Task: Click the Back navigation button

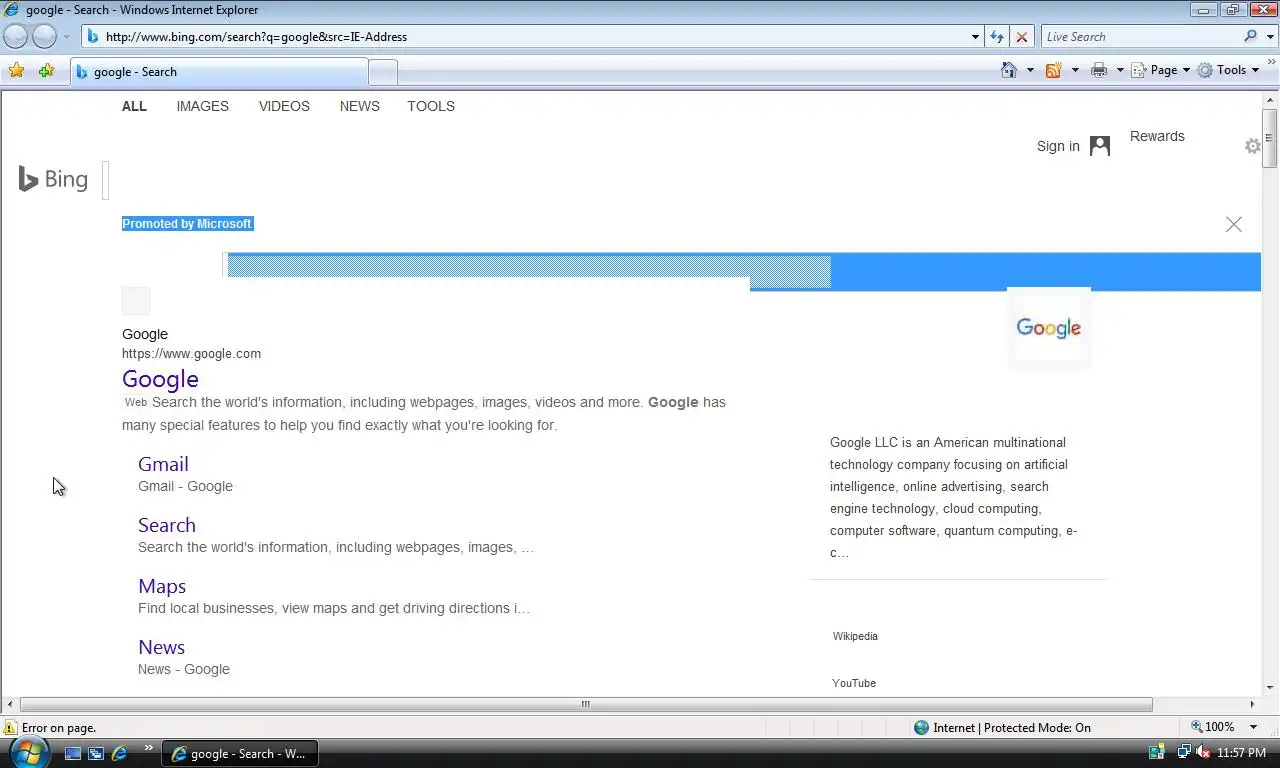Action: (16, 37)
